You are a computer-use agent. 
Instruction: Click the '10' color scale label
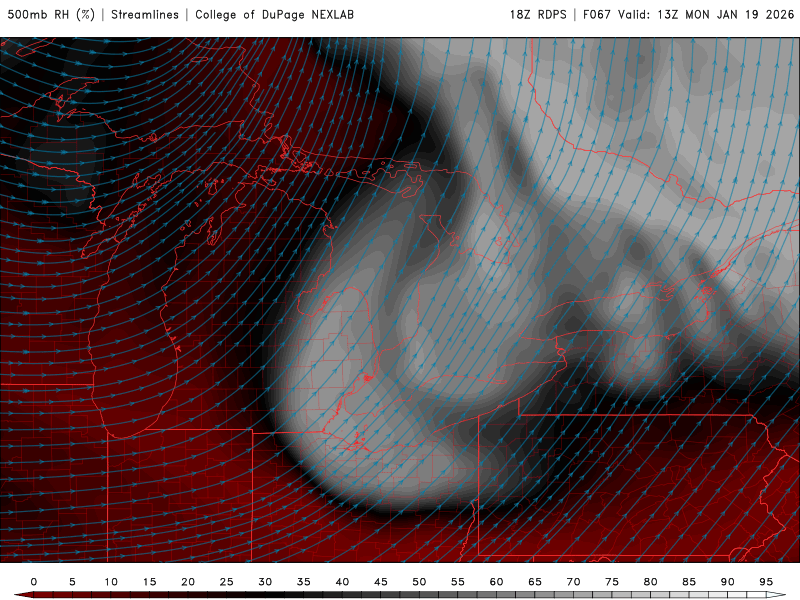pos(111,582)
